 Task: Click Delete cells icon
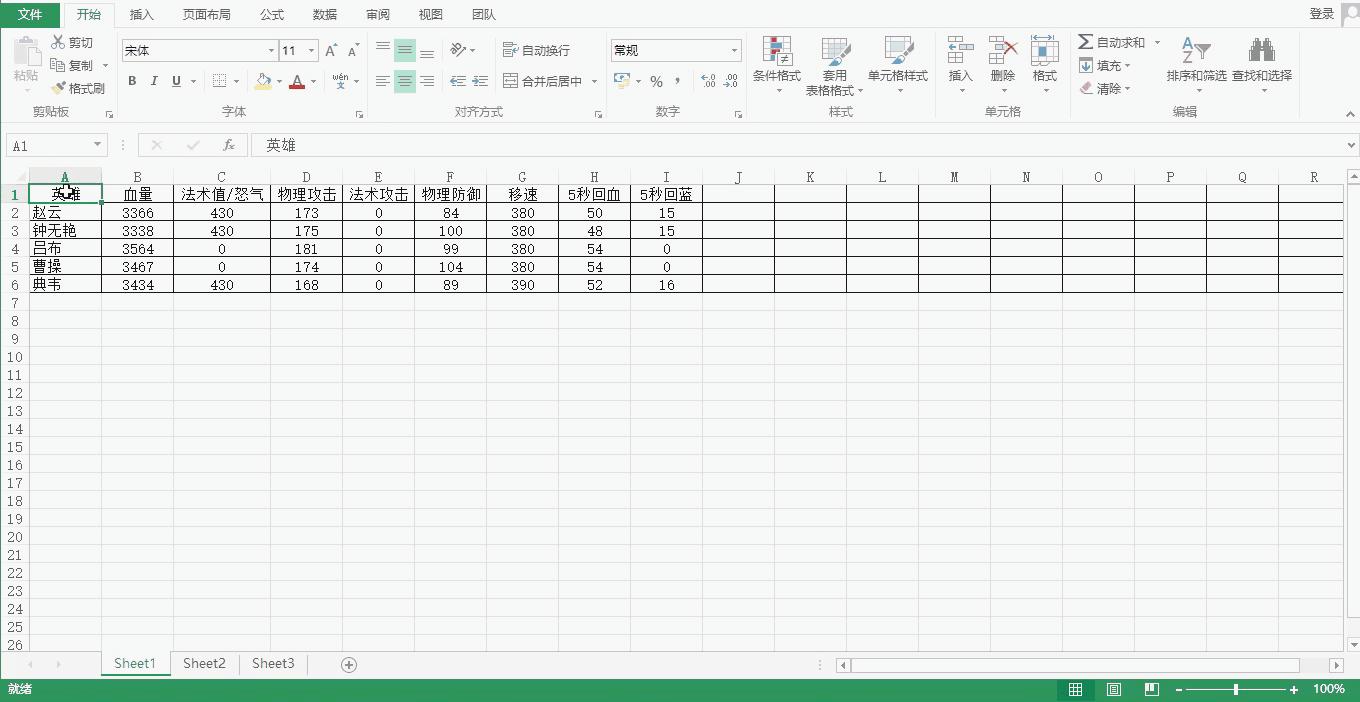(x=1002, y=51)
